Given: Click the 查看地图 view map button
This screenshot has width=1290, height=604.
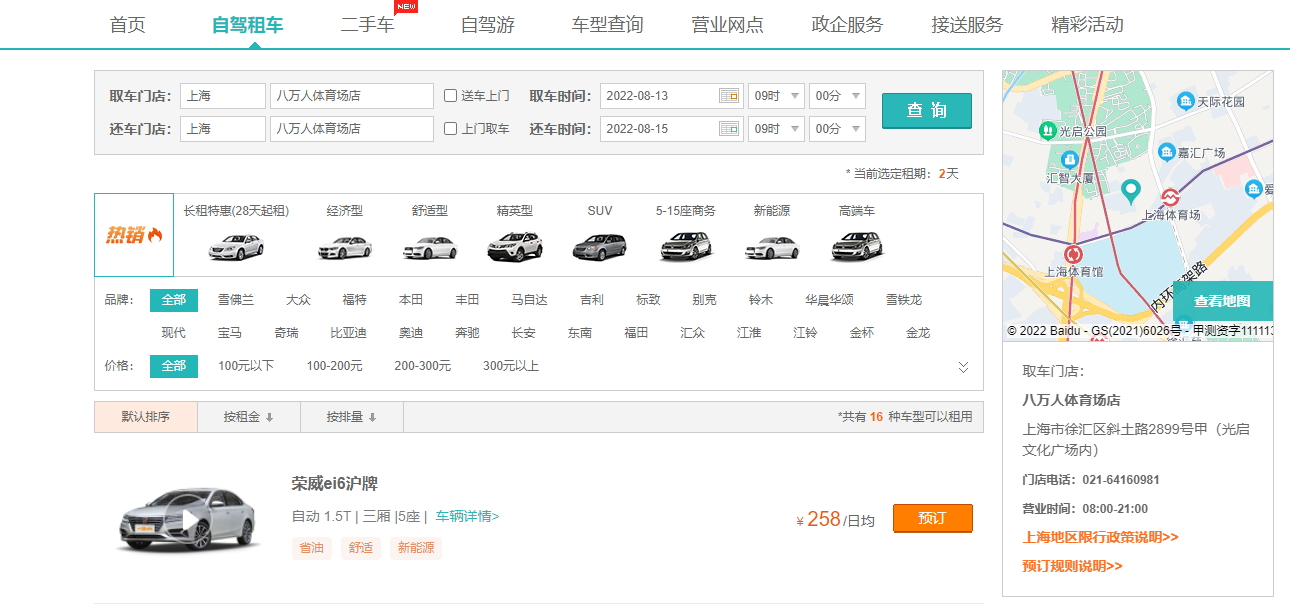Looking at the screenshot, I should point(1222,301).
